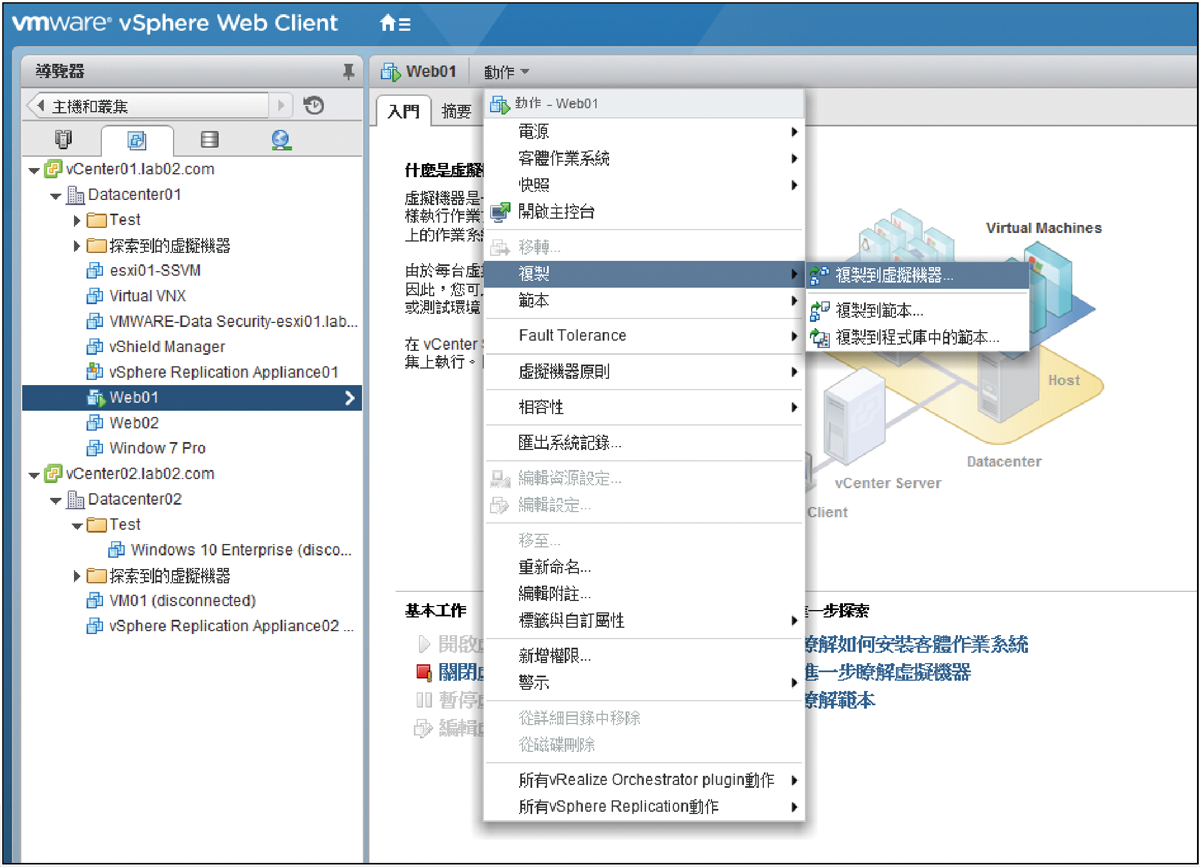
Task: Choose 編輯附註 from the menu
Action: [644, 594]
